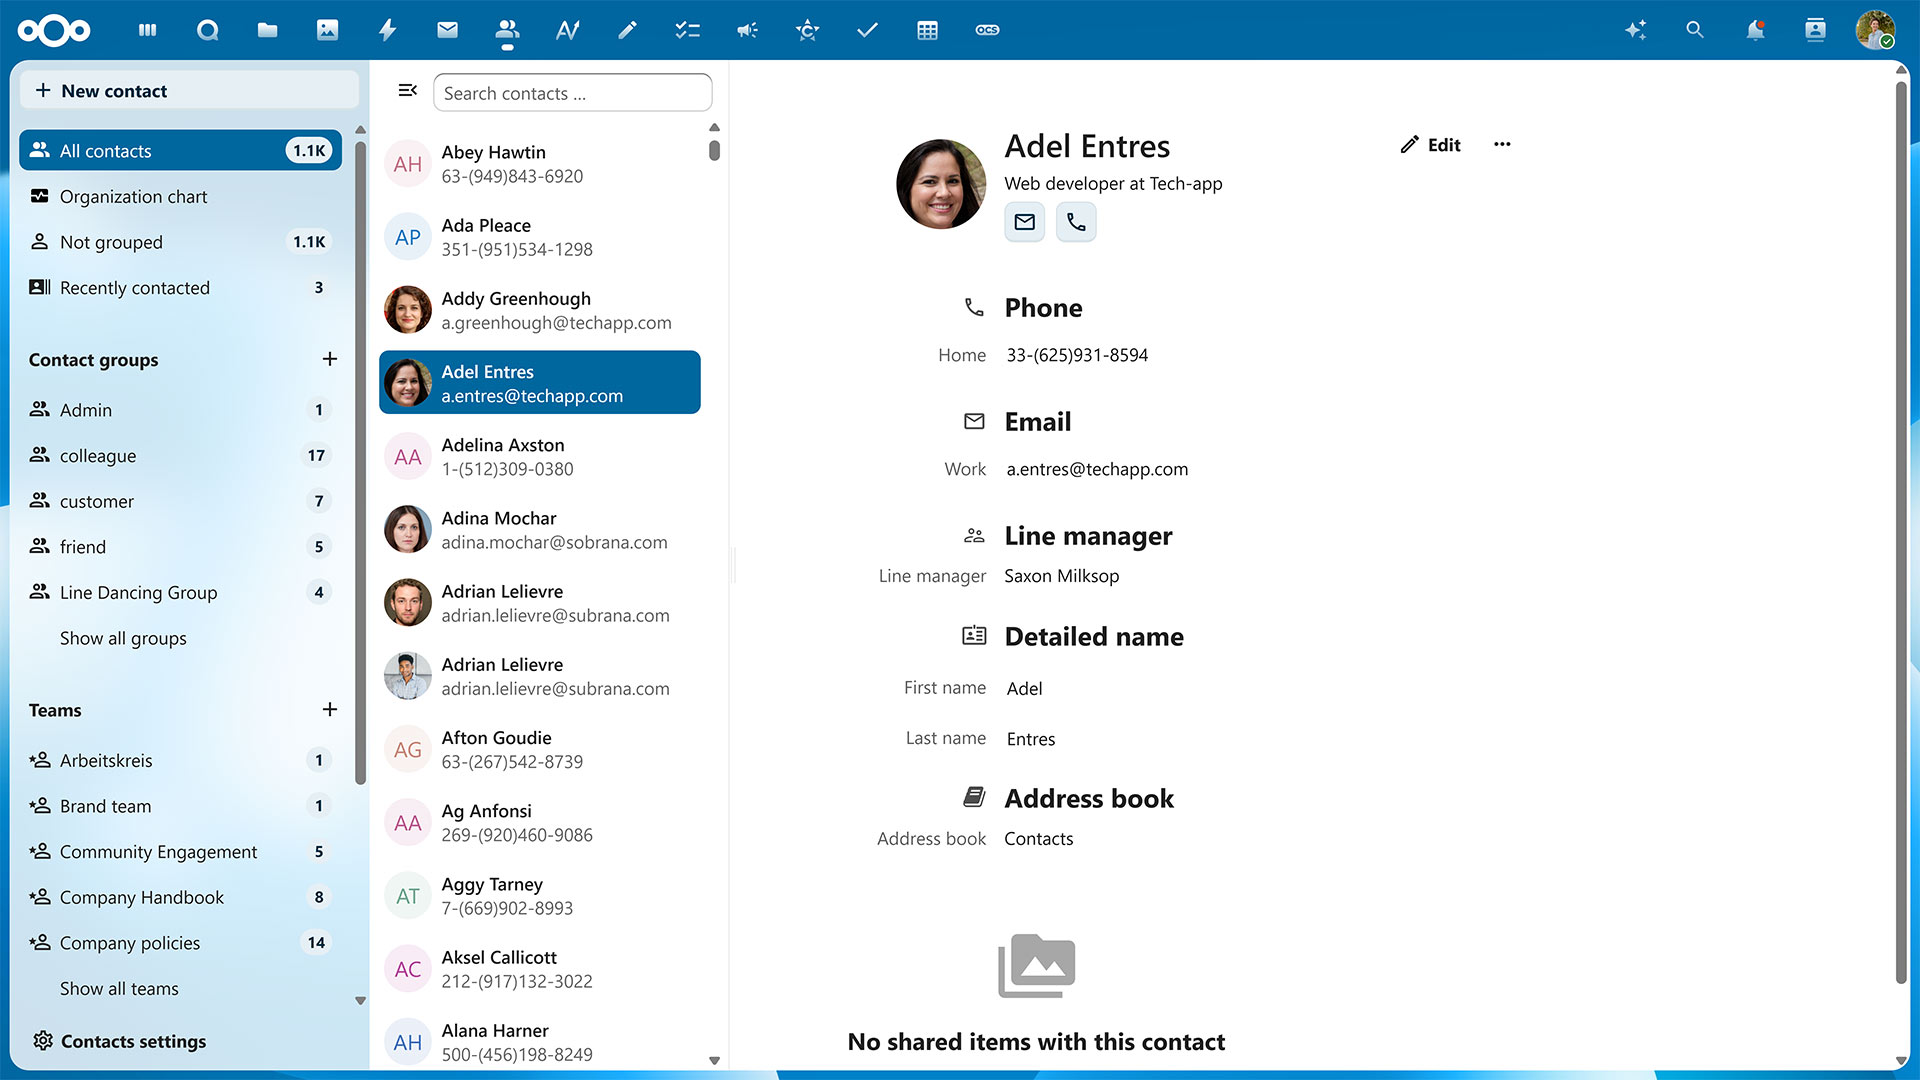
Task: Create a new contact
Action: point(113,90)
